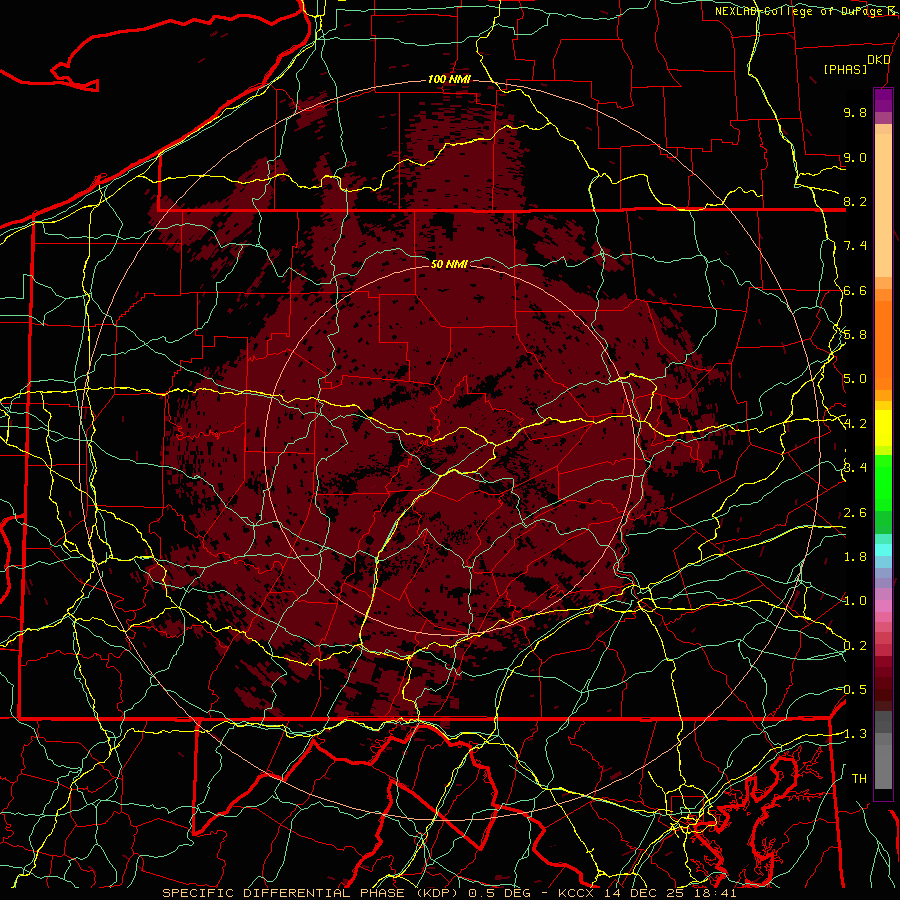
Task: Click the DKD product code label
Action: click(878, 60)
